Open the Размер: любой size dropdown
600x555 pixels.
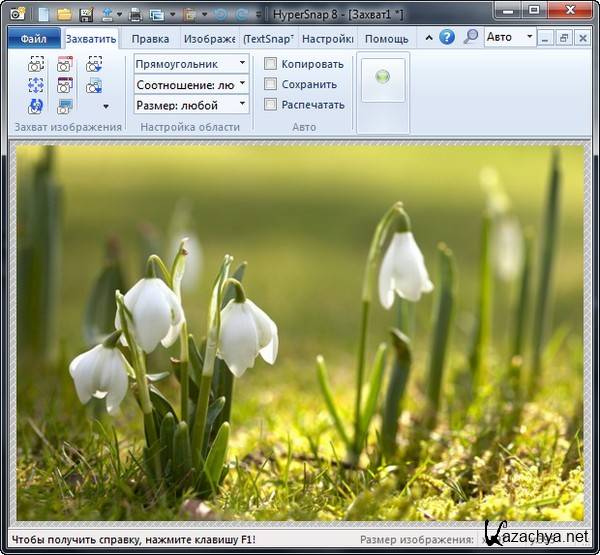pyautogui.click(x=191, y=104)
